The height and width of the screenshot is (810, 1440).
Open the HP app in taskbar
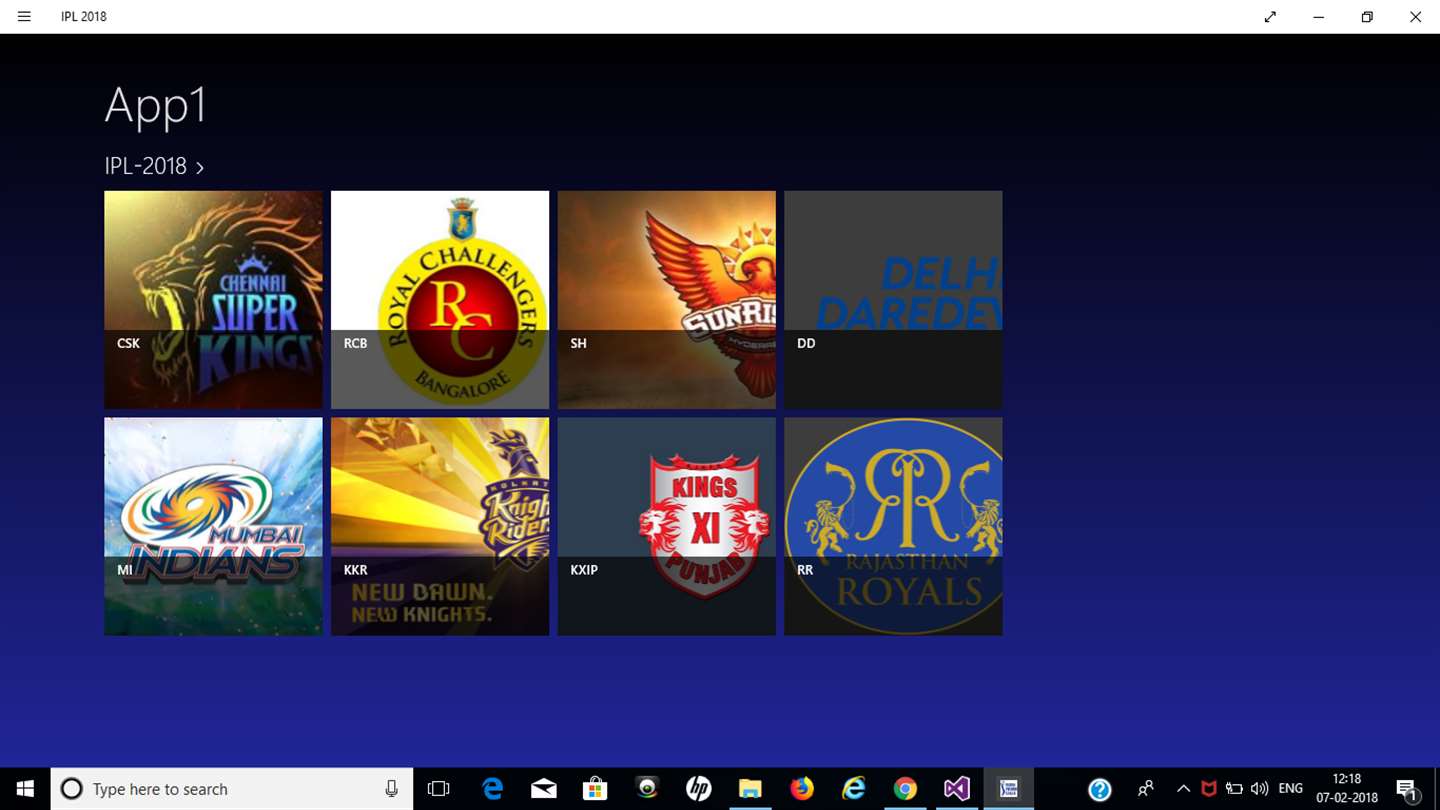pyautogui.click(x=698, y=789)
